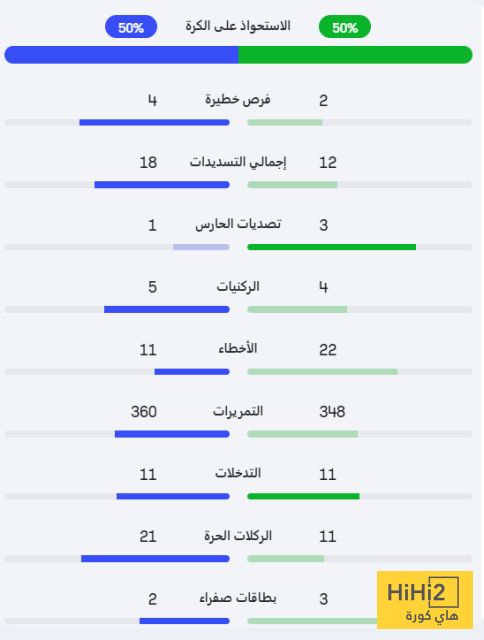Click the blue bar under إجمالي التسديدات
484x640 pixels.
[x=162, y=185]
